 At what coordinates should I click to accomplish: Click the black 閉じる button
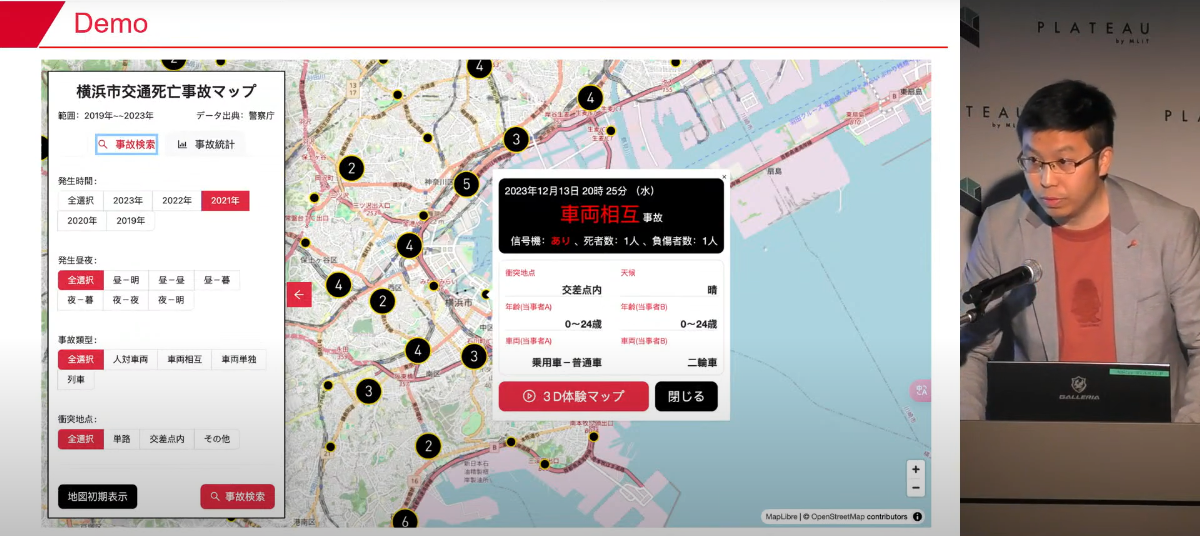[686, 396]
